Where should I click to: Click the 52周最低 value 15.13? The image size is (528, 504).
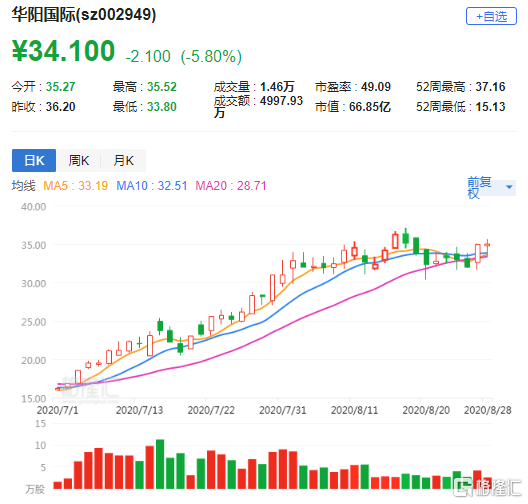tap(490, 107)
